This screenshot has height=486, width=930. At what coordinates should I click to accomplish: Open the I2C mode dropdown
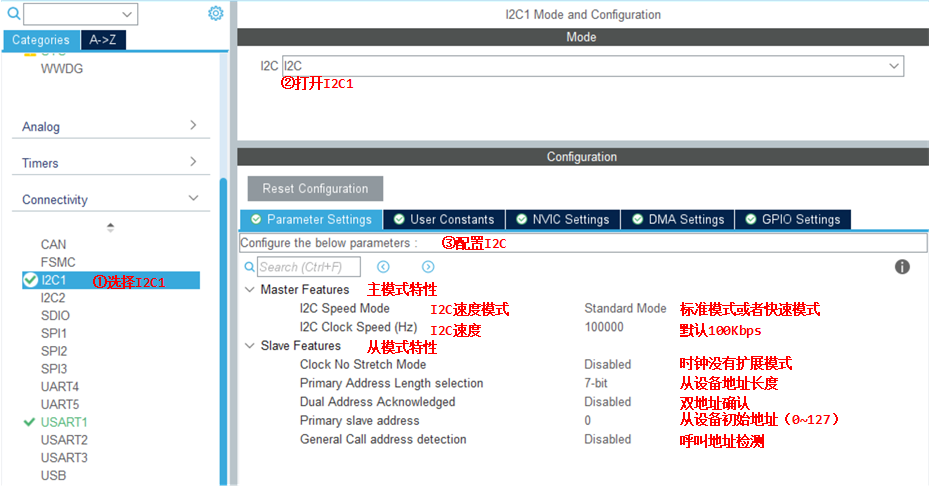pyautogui.click(x=893, y=66)
